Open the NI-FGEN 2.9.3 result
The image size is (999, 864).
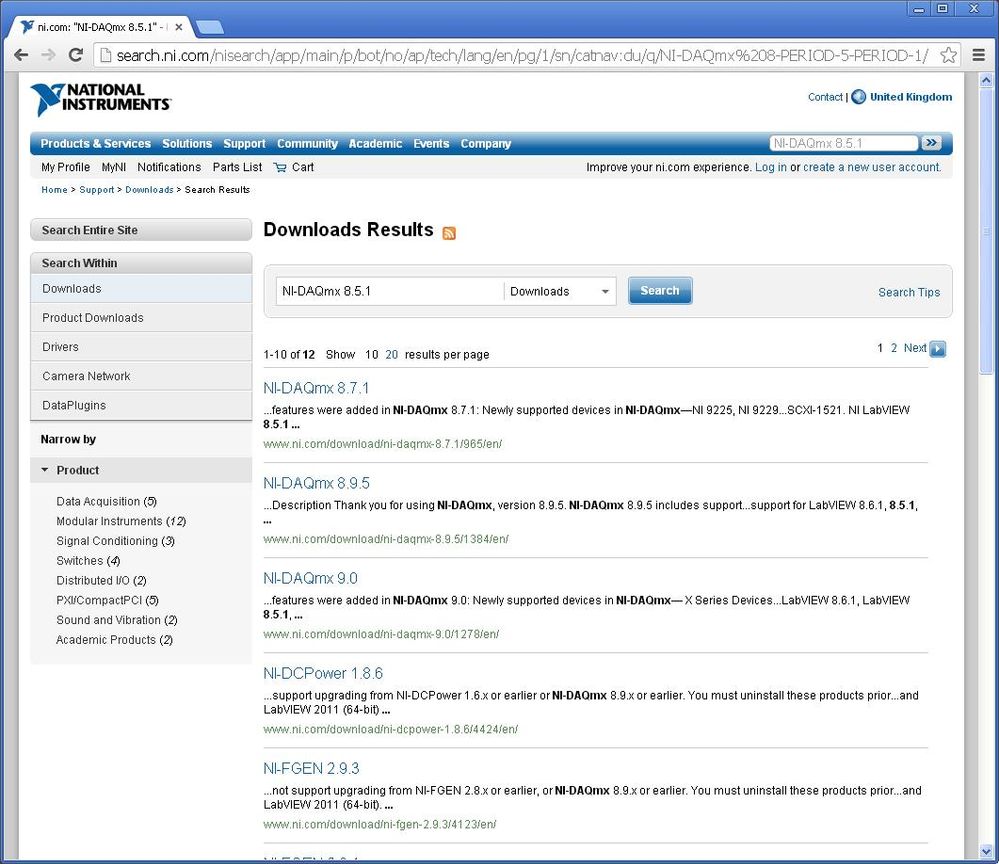coord(312,768)
